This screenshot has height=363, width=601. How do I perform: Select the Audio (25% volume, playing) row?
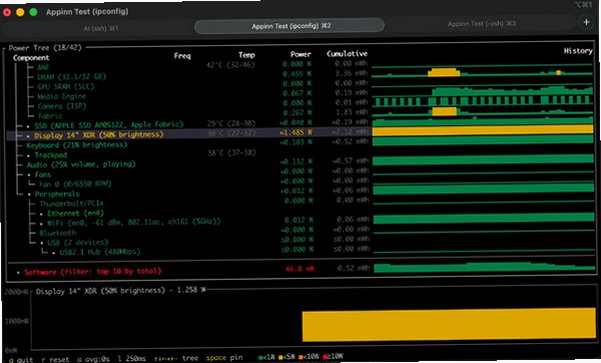81,164
